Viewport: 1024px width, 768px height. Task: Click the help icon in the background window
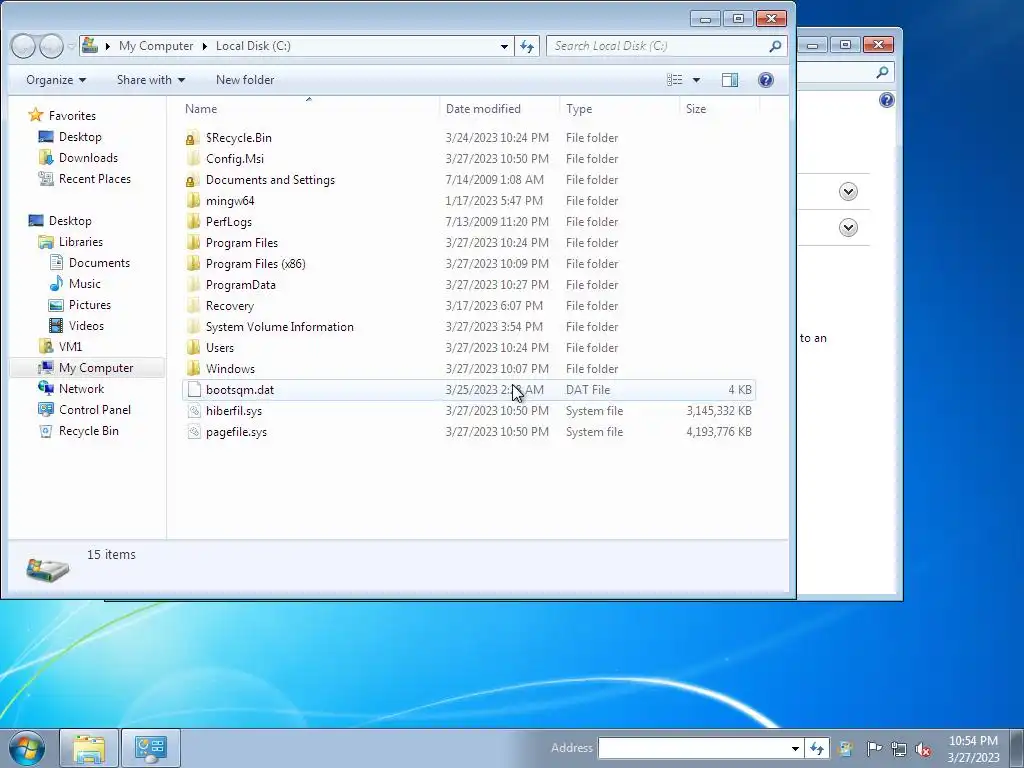(x=886, y=100)
